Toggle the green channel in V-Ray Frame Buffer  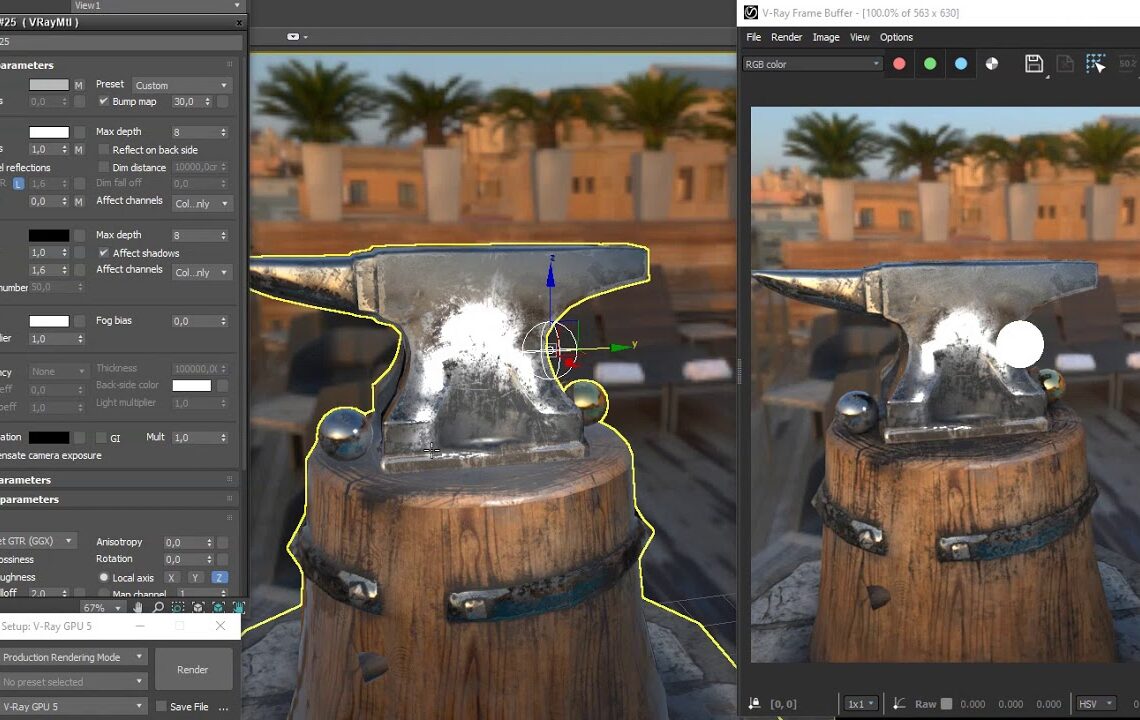tap(929, 63)
